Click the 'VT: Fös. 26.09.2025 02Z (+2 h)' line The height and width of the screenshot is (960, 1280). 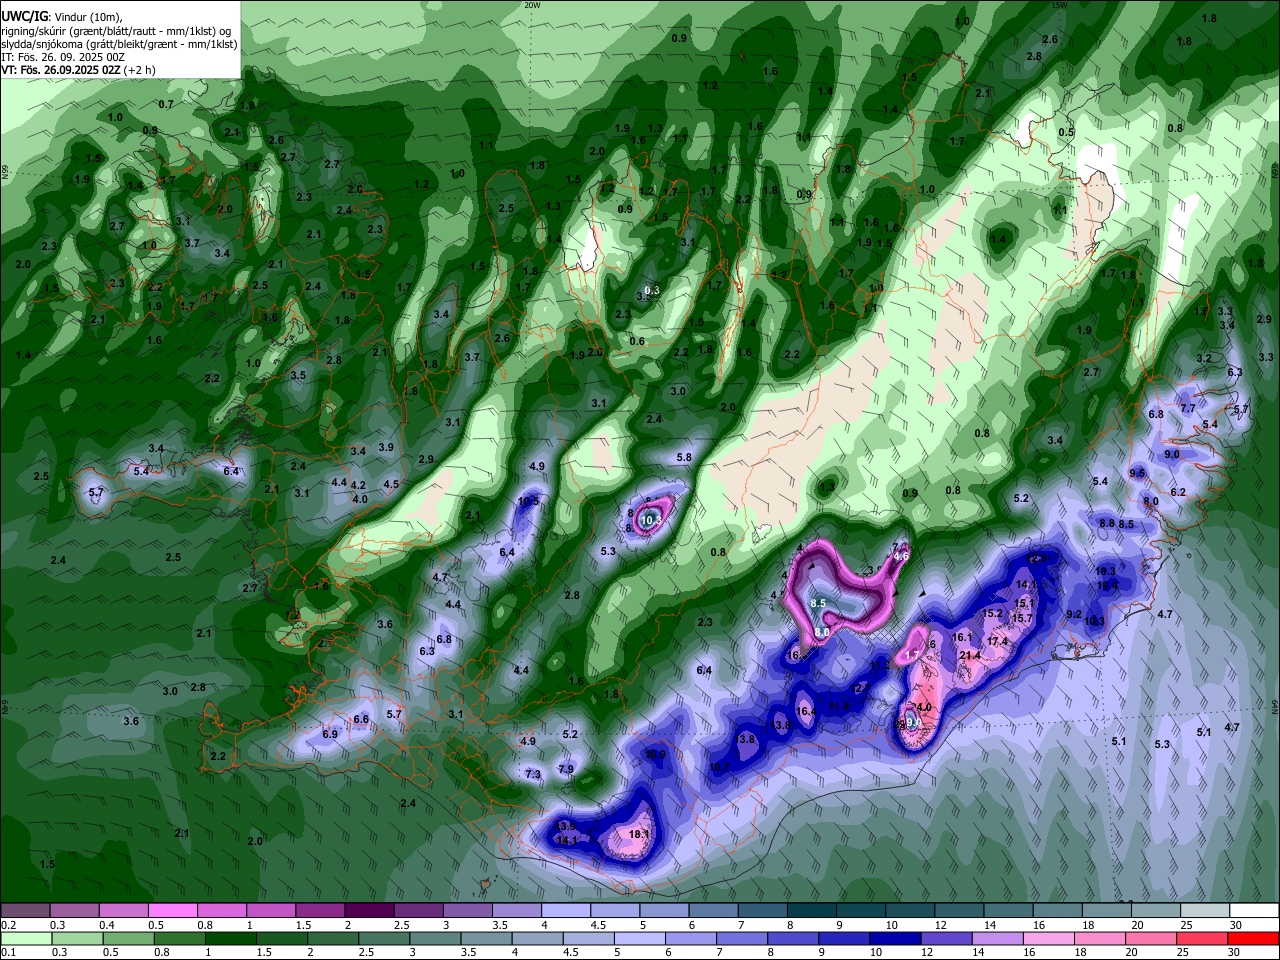click(78, 70)
